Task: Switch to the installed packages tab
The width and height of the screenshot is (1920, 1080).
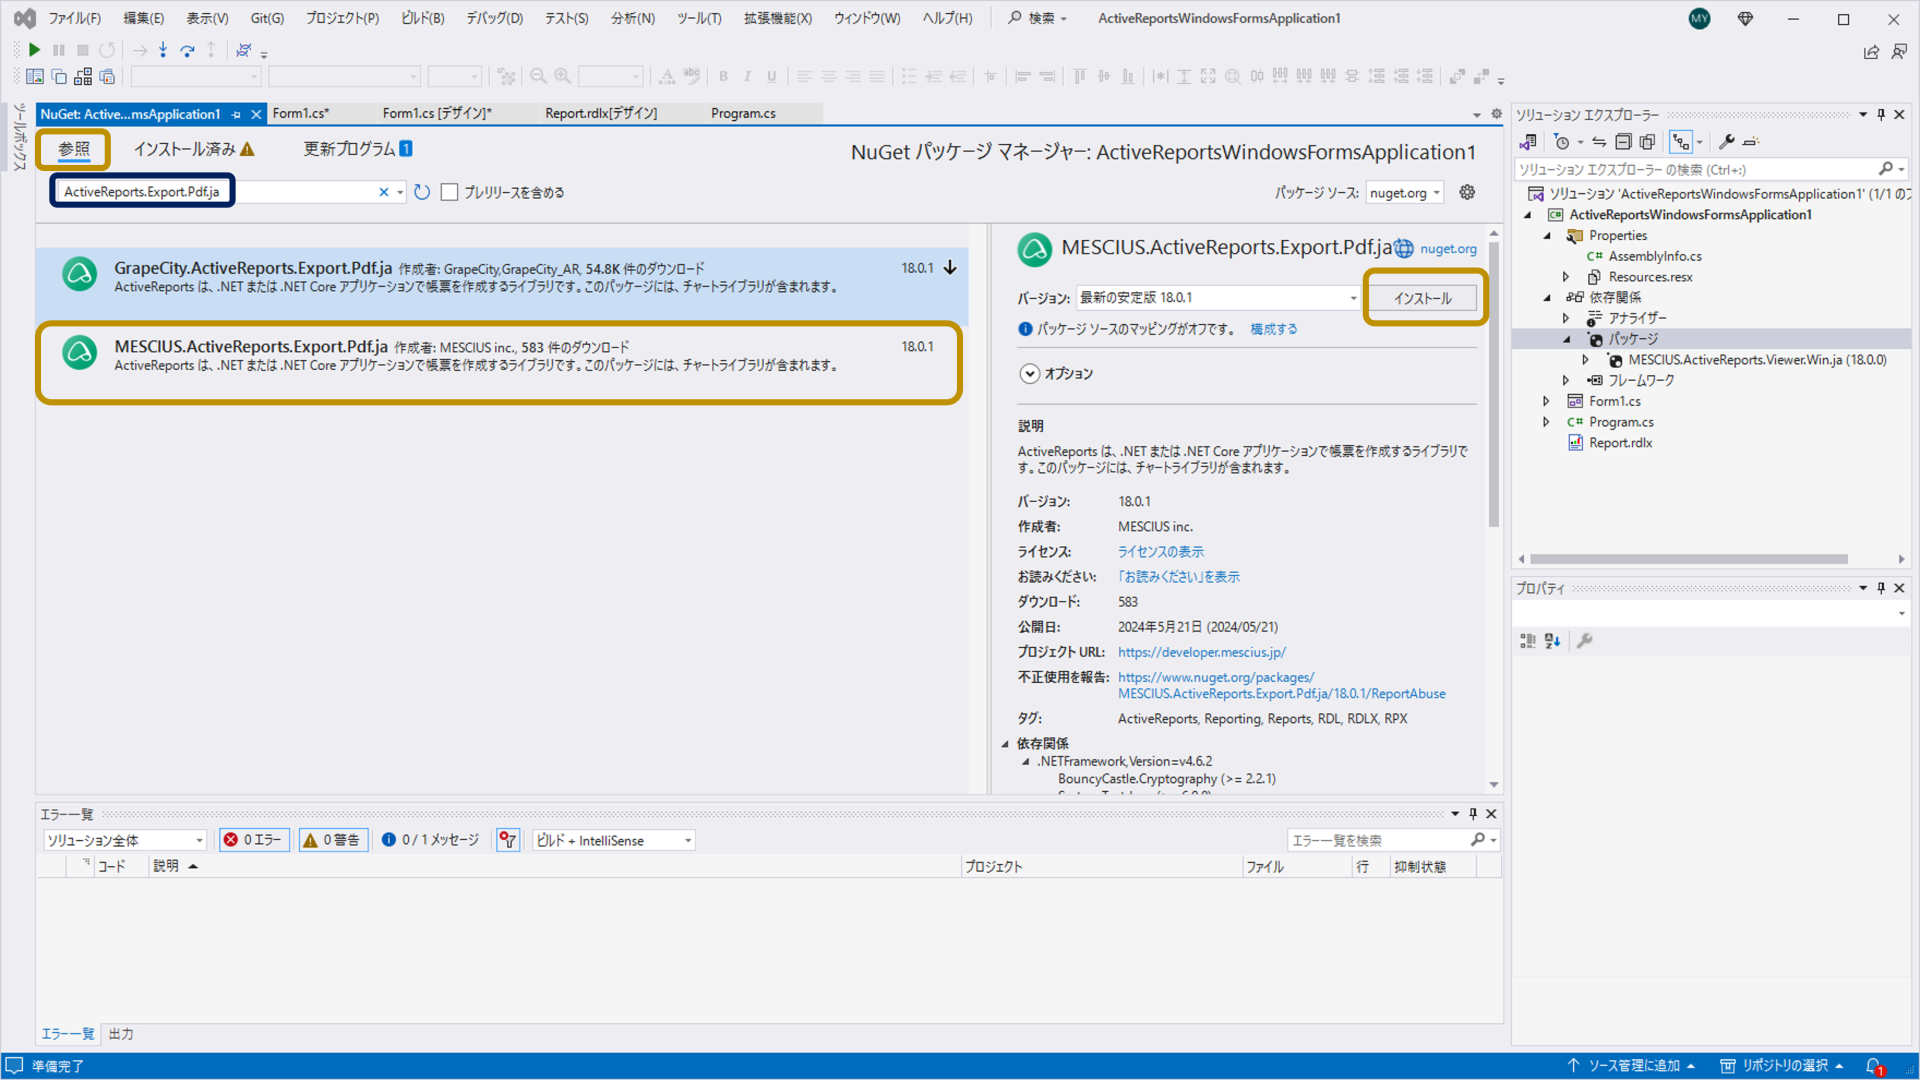Action: [194, 149]
